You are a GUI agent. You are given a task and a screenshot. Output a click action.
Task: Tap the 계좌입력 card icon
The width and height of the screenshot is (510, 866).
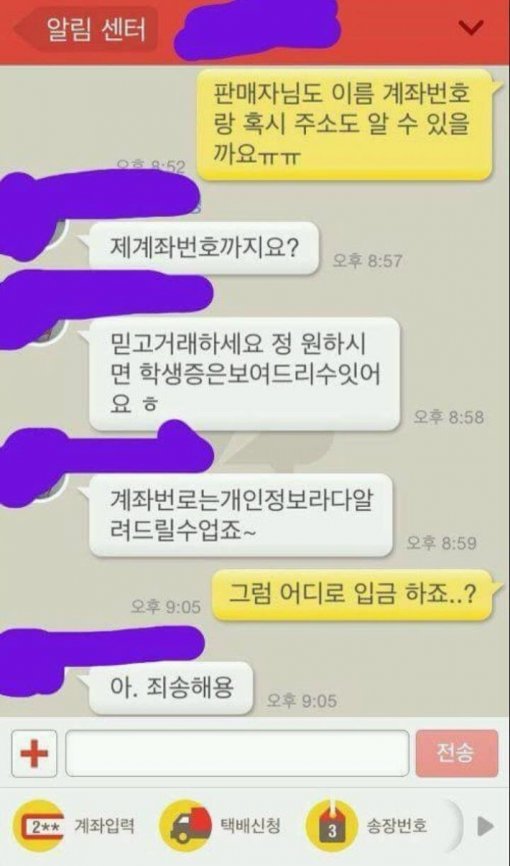pos(39,826)
